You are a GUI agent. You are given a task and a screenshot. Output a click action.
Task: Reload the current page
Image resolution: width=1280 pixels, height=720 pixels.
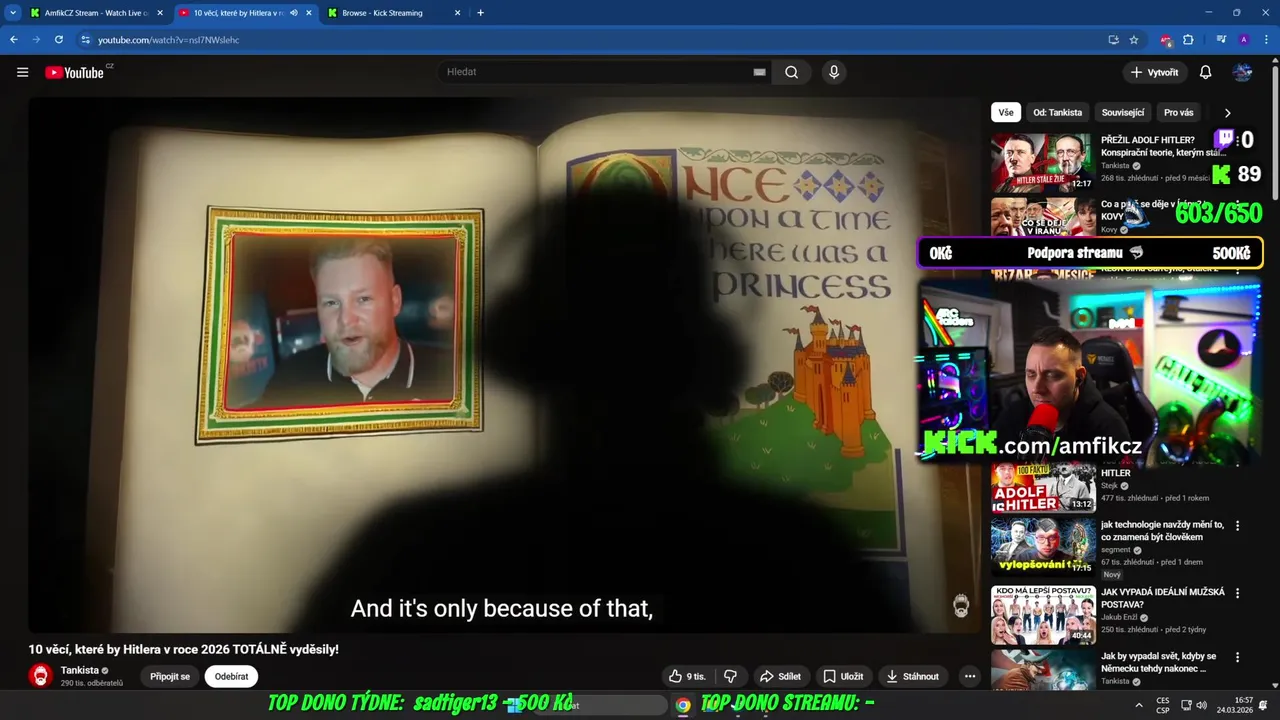tap(59, 40)
